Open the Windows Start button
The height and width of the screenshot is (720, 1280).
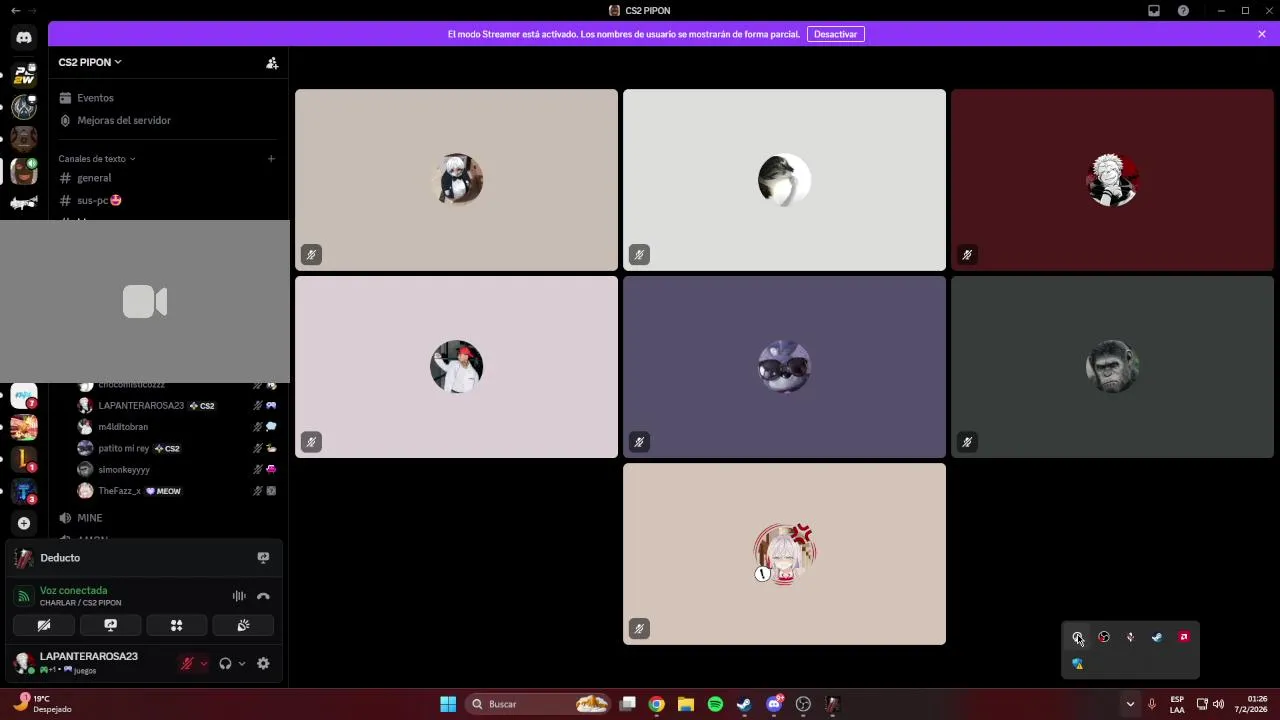coord(448,704)
